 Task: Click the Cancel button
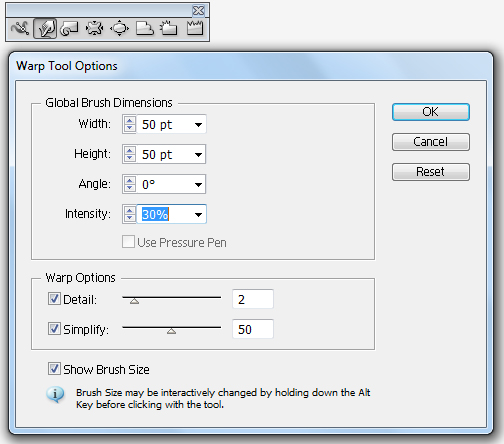(x=431, y=142)
